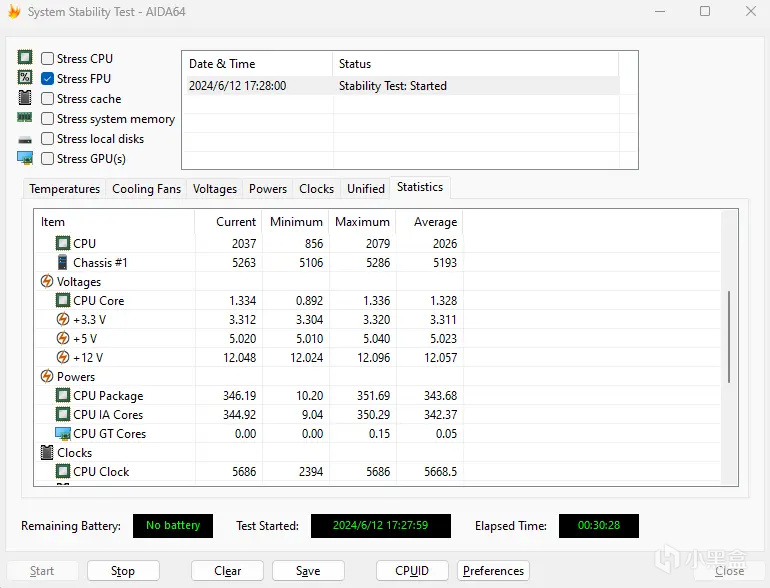Click the Stress FPU percent icon

point(25,77)
